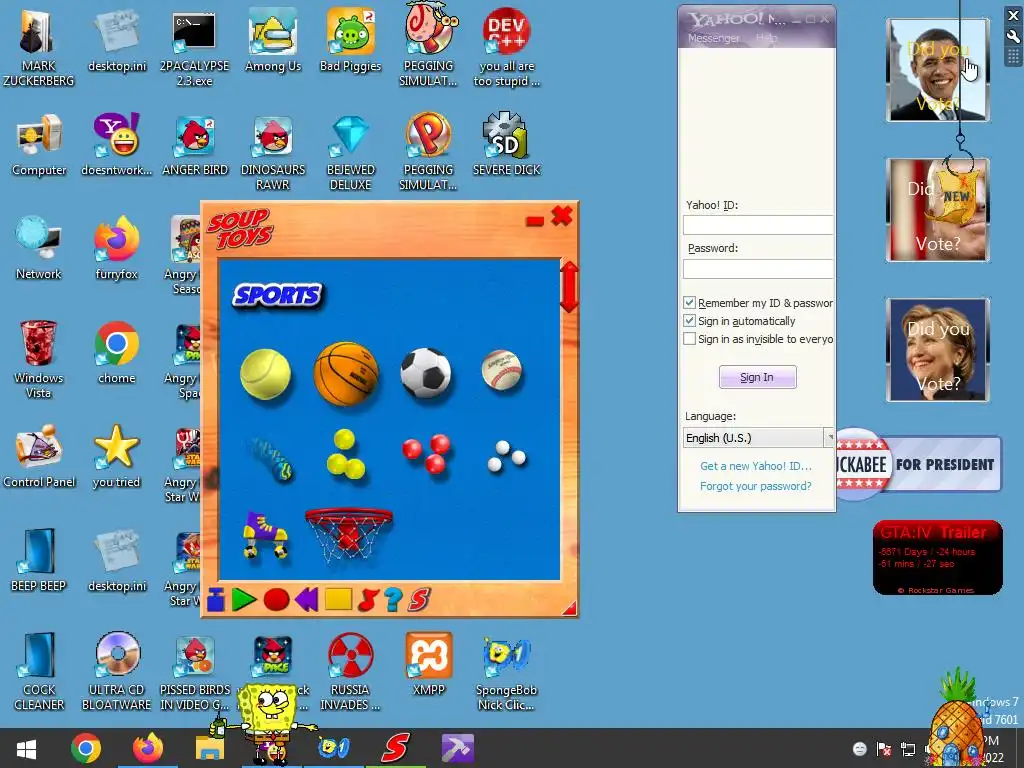1024x768 pixels.
Task: Click the Hillary Did you Vote gadget
Action: [x=938, y=349]
